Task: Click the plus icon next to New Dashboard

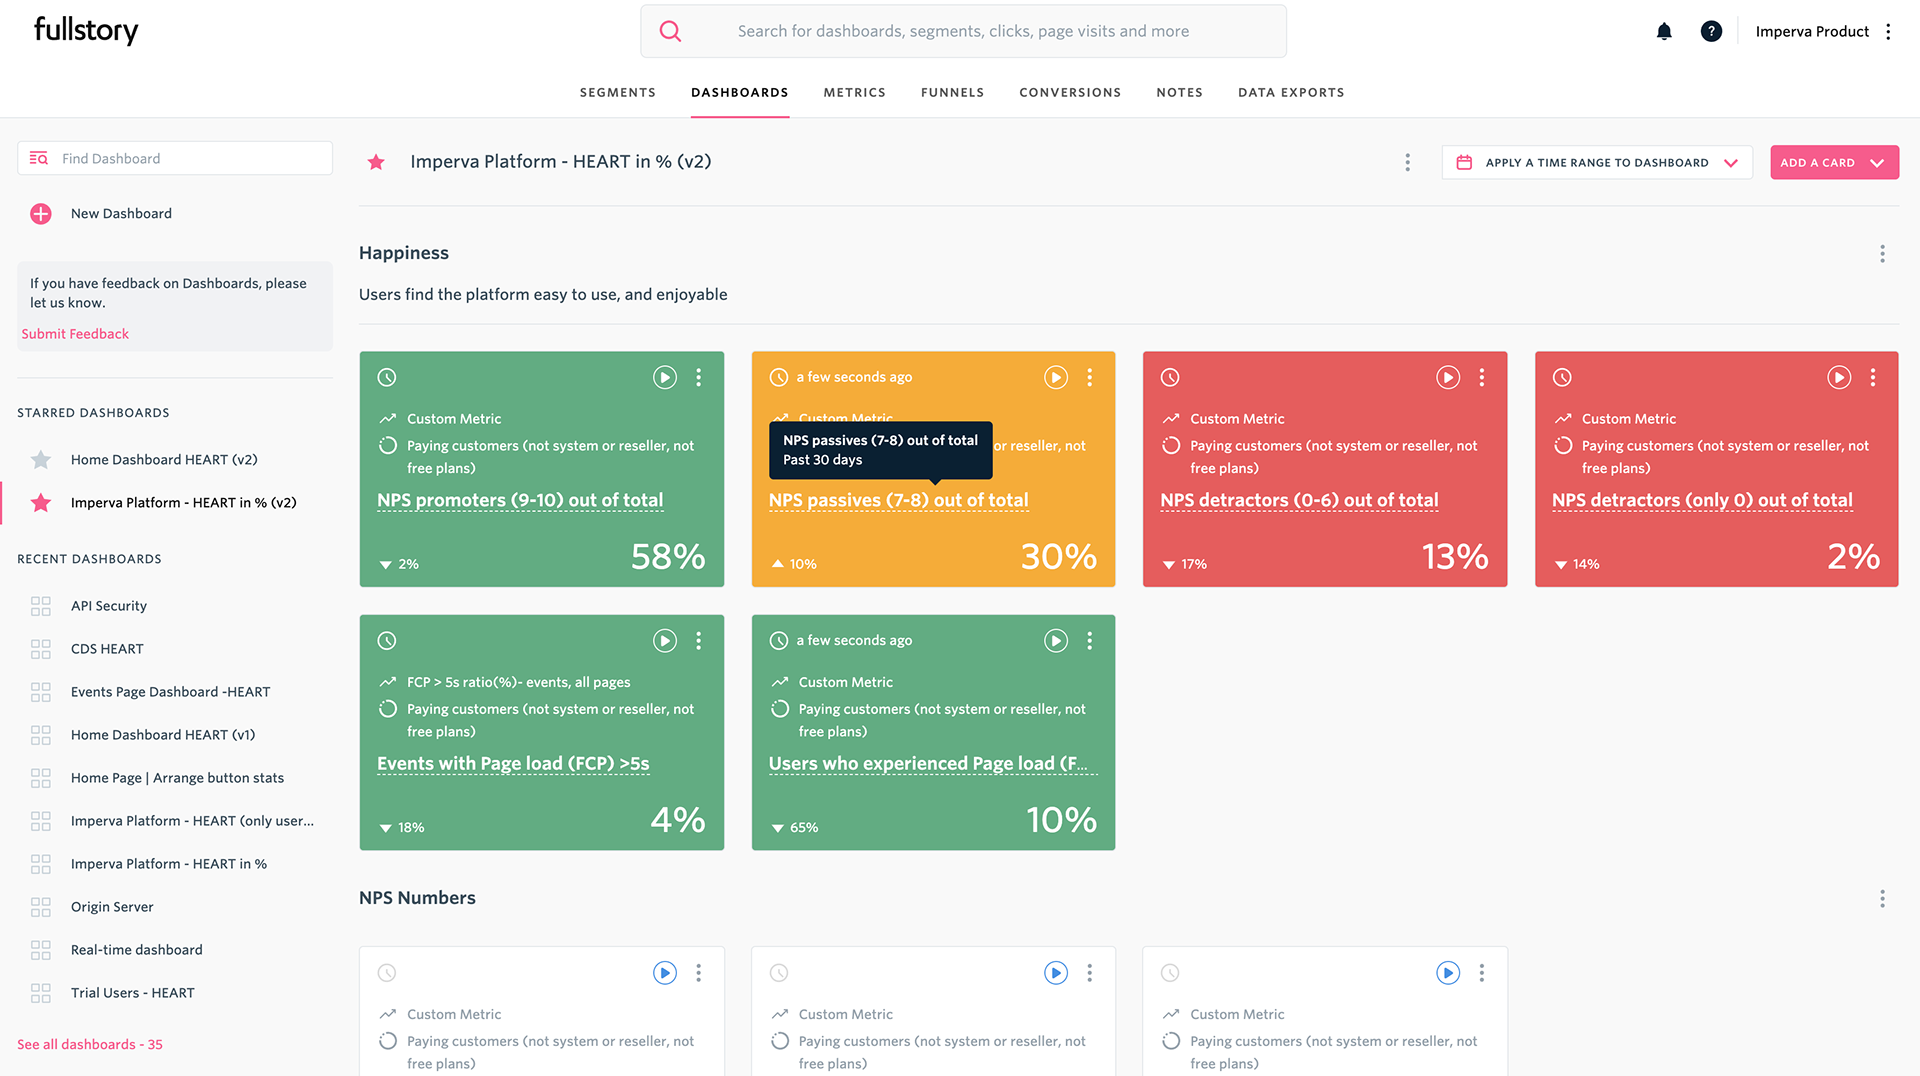Action: 41,214
